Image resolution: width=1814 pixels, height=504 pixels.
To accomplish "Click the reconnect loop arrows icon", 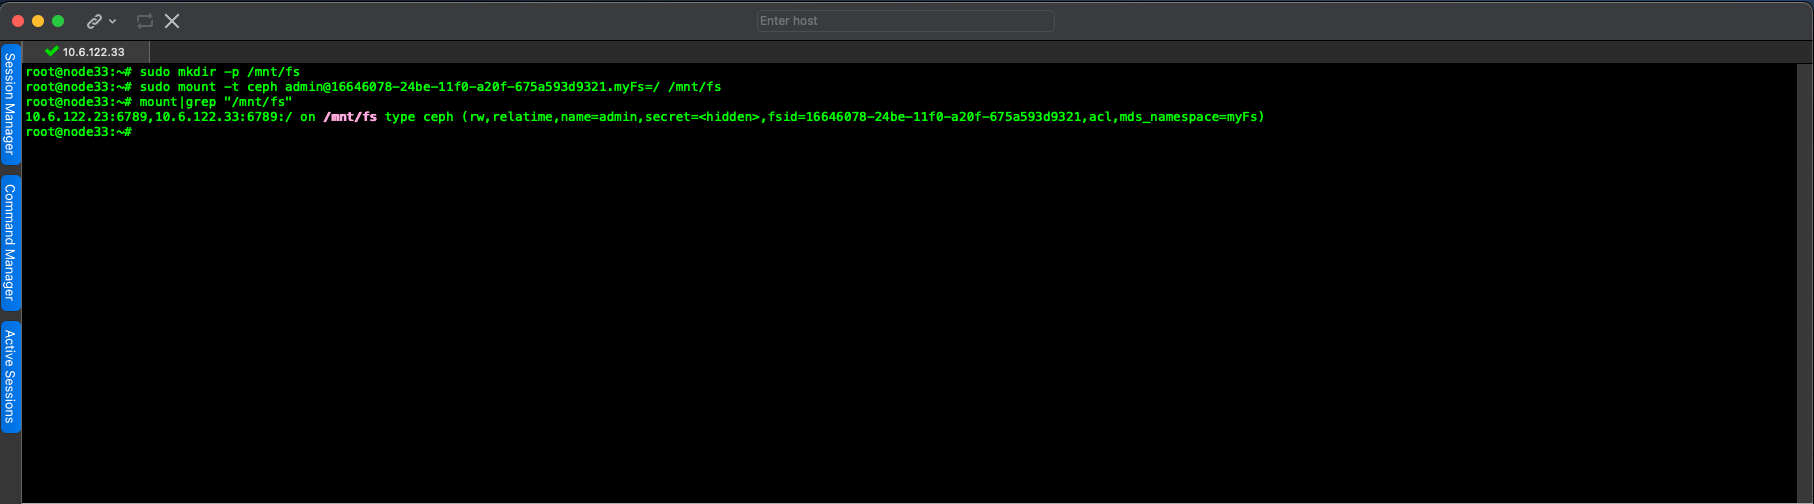I will 145,21.
